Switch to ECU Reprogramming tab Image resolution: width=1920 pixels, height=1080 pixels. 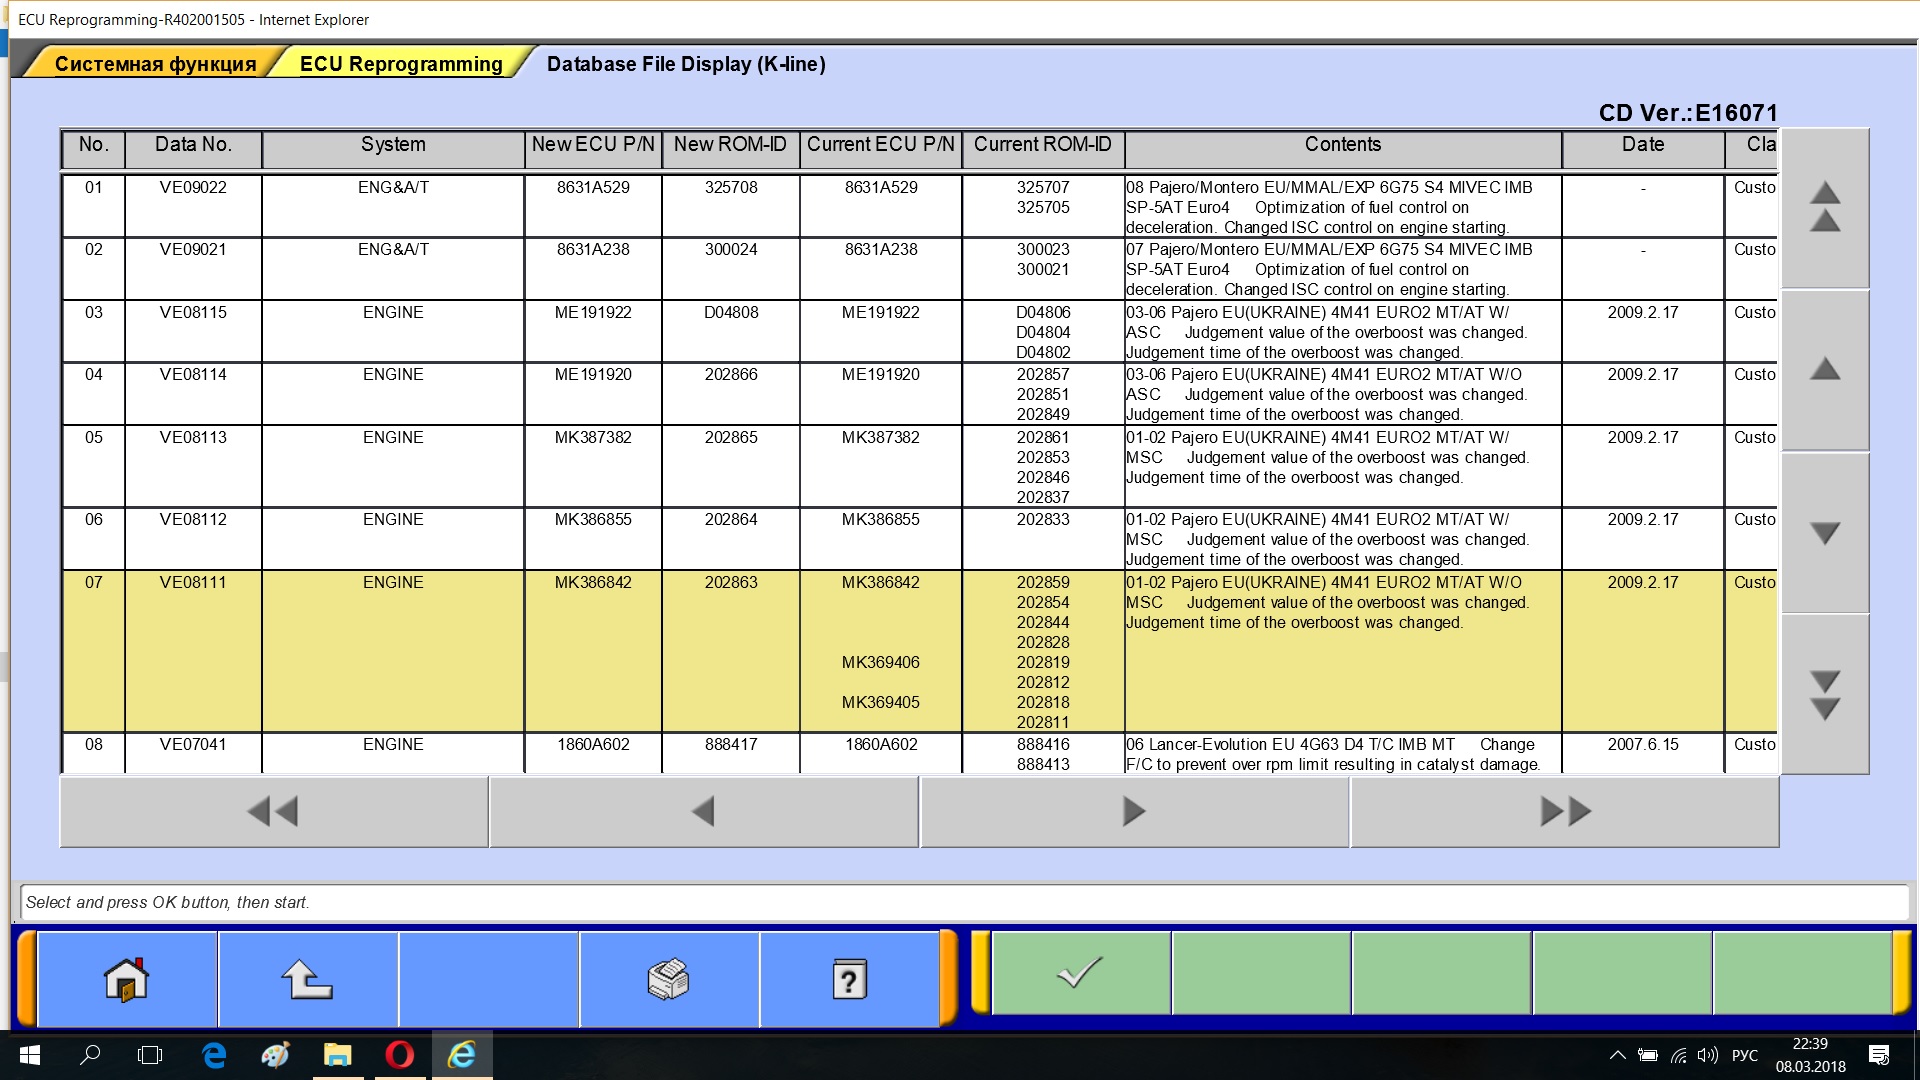(x=400, y=64)
